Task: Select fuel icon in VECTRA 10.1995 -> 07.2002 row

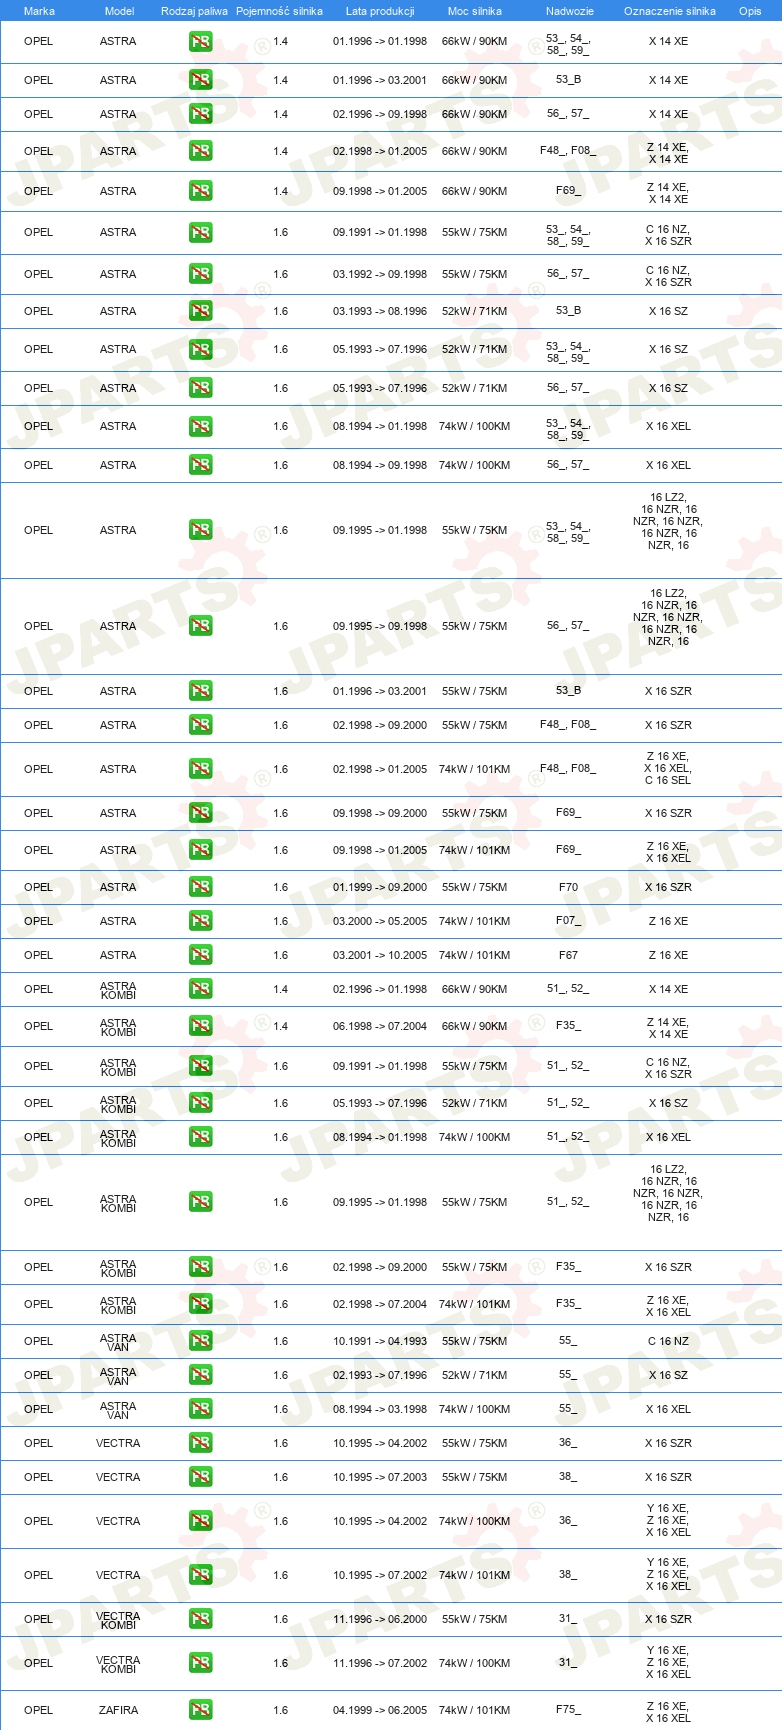Action: click(x=201, y=1575)
